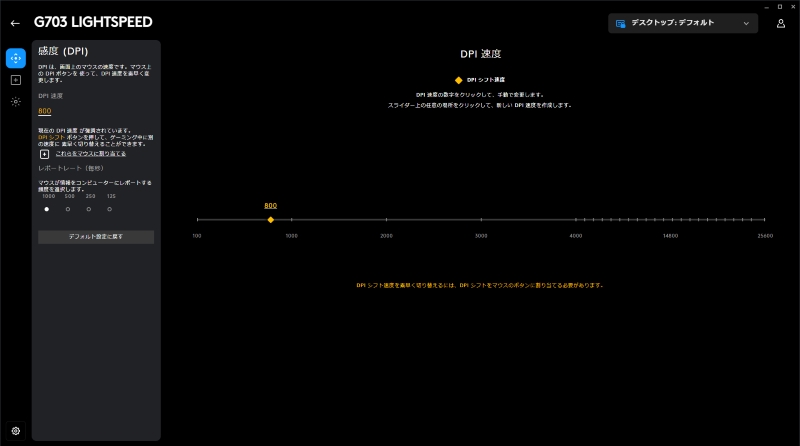The image size is (800, 446).
Task: Click the DPI 速度 title text
Action: pyautogui.click(x=481, y=54)
